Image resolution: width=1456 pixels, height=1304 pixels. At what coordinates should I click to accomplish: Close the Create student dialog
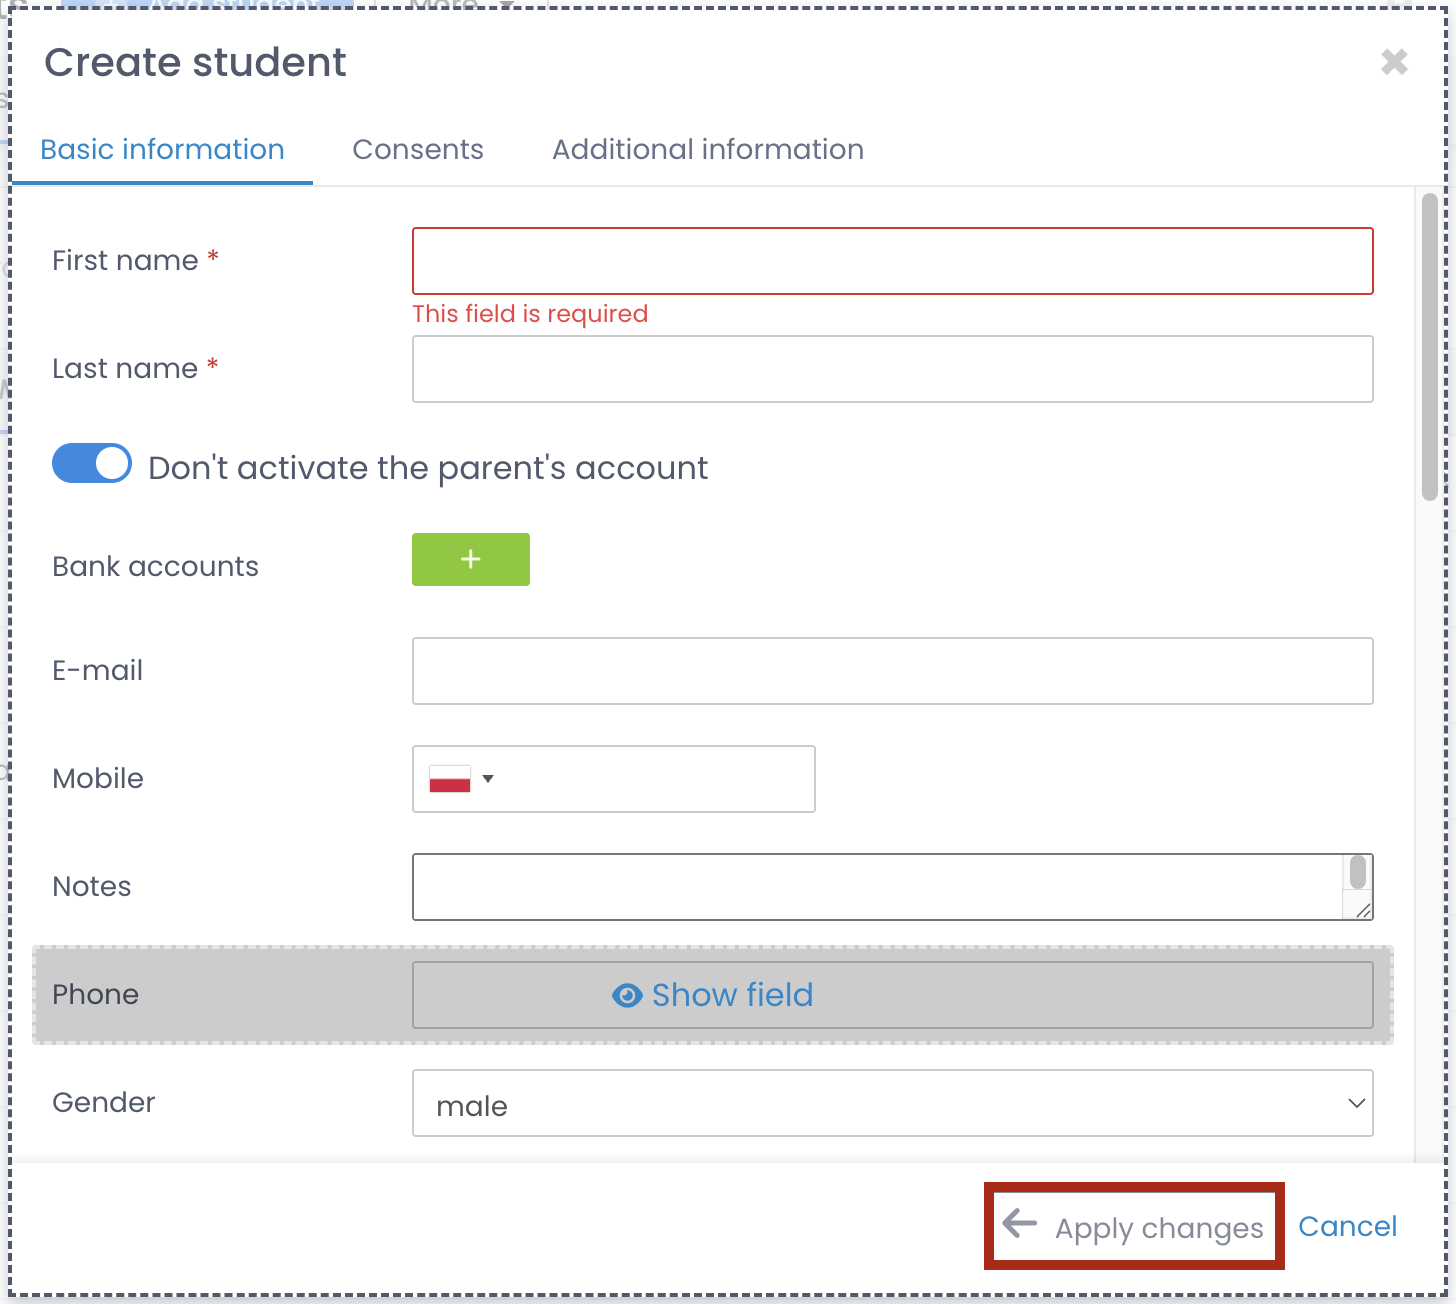click(1394, 62)
